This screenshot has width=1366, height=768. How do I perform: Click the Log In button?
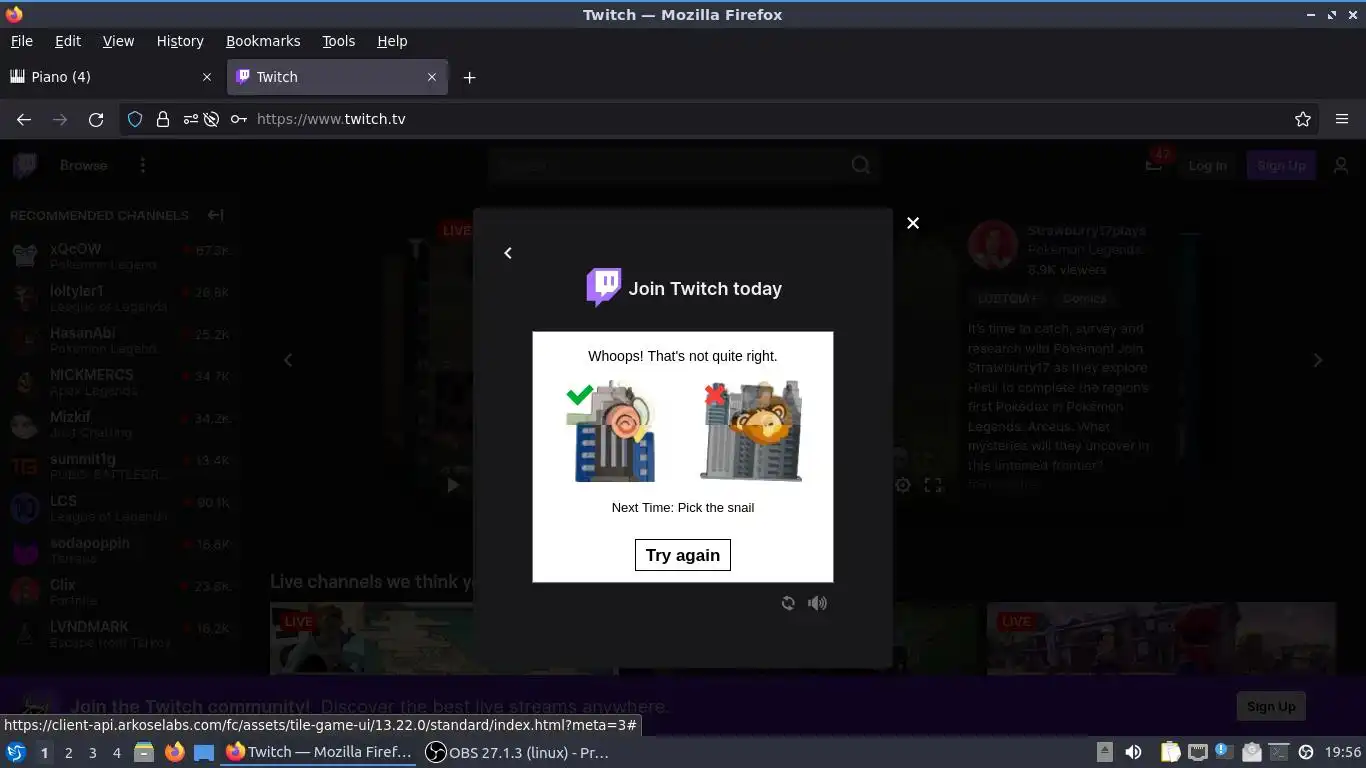click(x=1207, y=166)
